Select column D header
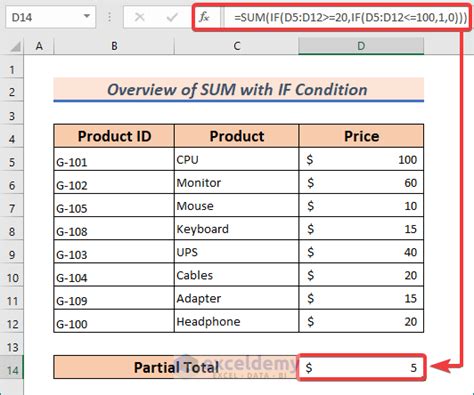This screenshot has height=395, width=474. [x=361, y=46]
